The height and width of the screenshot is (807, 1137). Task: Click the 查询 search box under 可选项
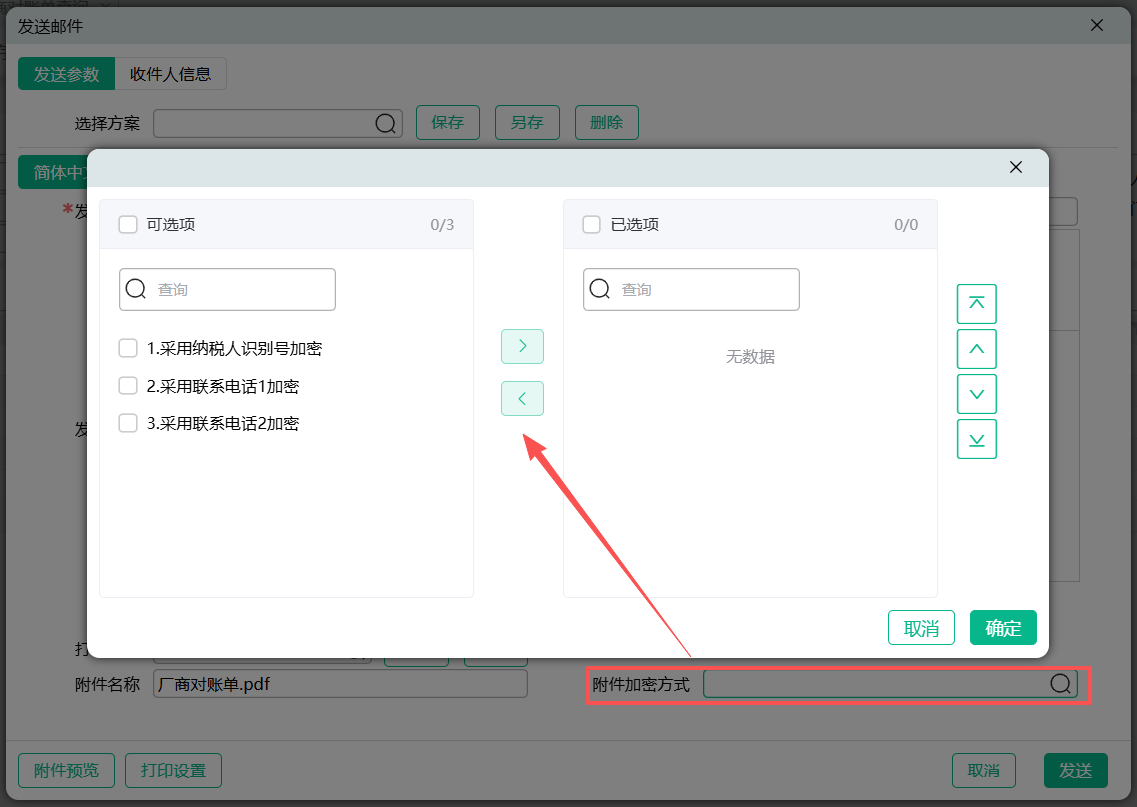point(240,289)
